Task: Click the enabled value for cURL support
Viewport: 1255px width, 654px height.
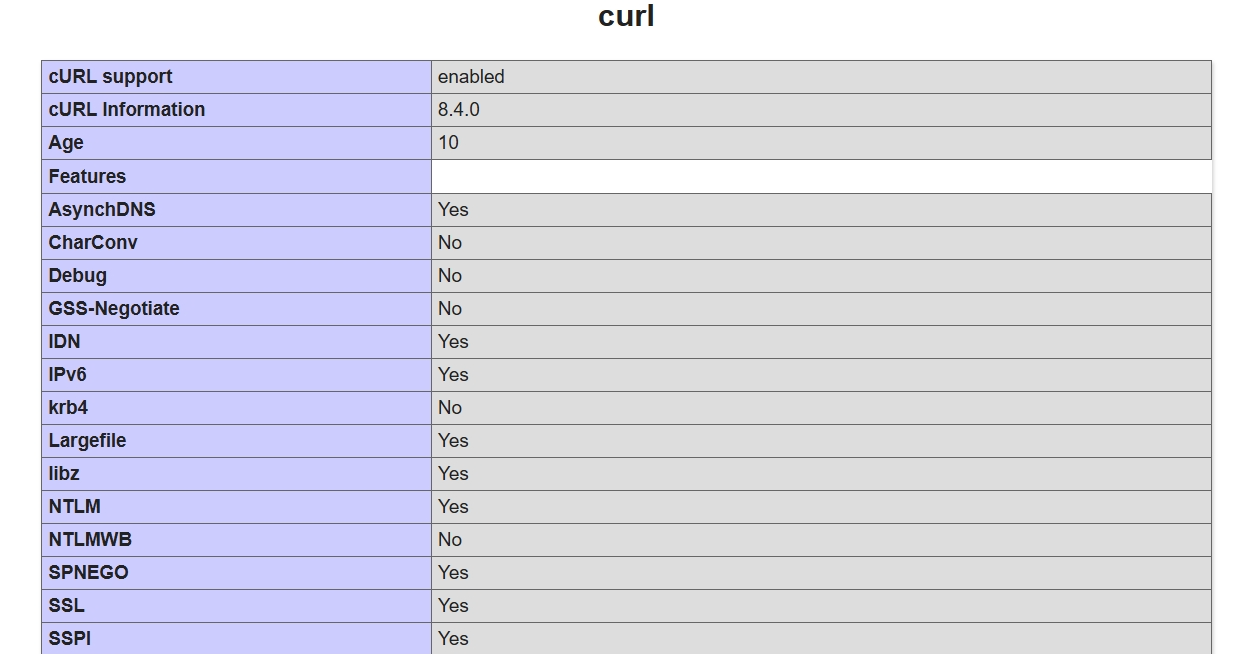Action: [x=471, y=77]
